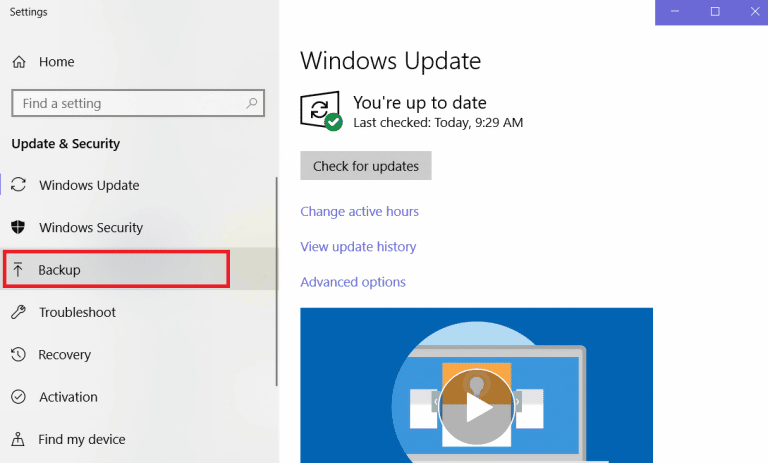Image resolution: width=768 pixels, height=463 pixels.
Task: Open Advanced options link
Action: [x=353, y=282]
